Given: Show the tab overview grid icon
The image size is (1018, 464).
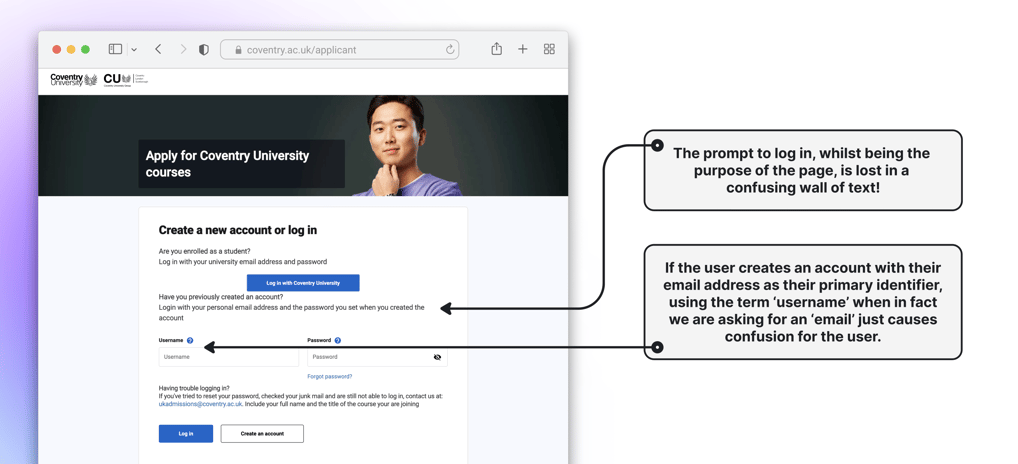Looking at the screenshot, I should [549, 49].
